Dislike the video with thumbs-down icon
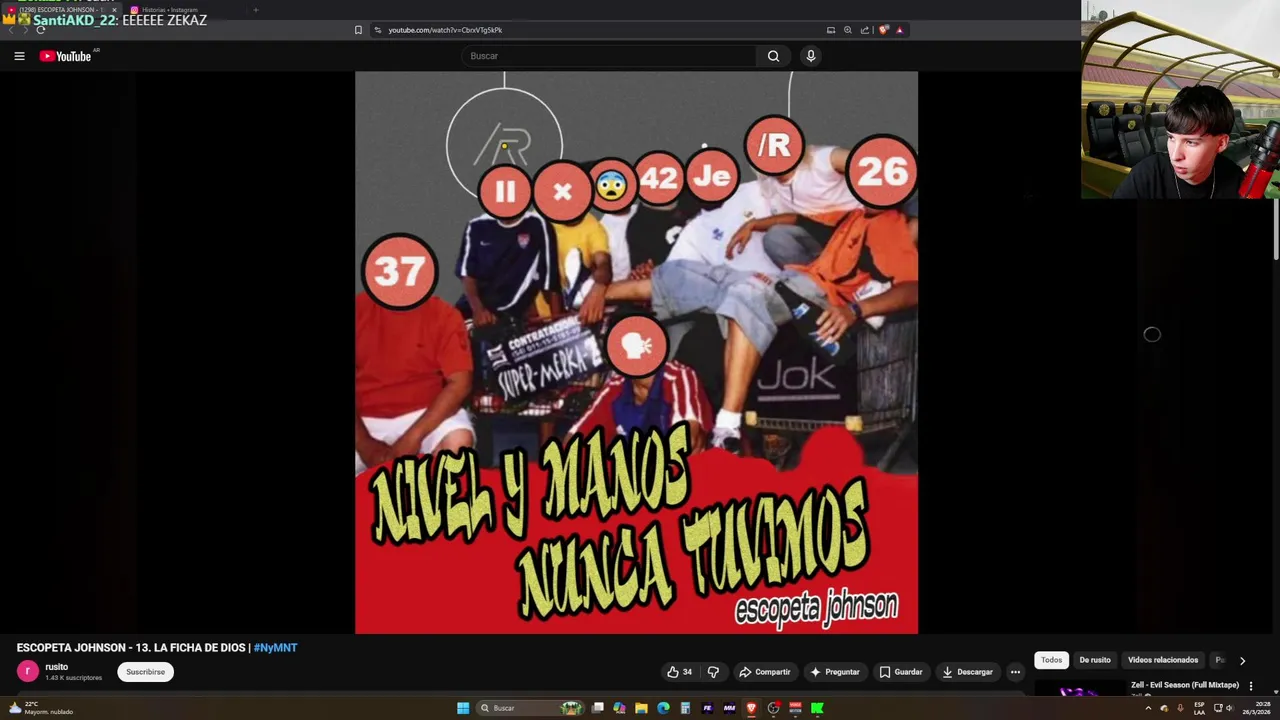This screenshot has height=720, width=1280. point(713,672)
